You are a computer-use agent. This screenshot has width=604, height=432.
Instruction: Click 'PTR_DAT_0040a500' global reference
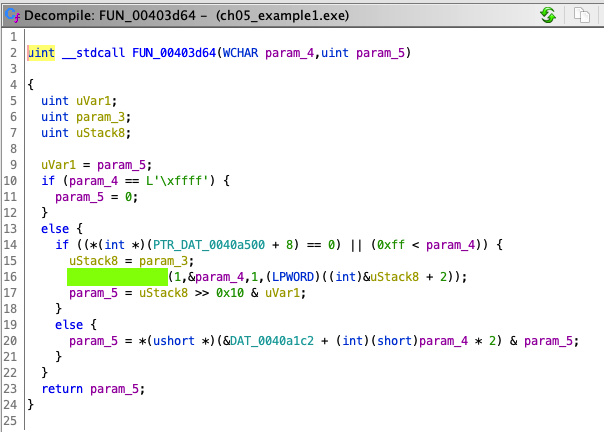[x=209, y=245]
